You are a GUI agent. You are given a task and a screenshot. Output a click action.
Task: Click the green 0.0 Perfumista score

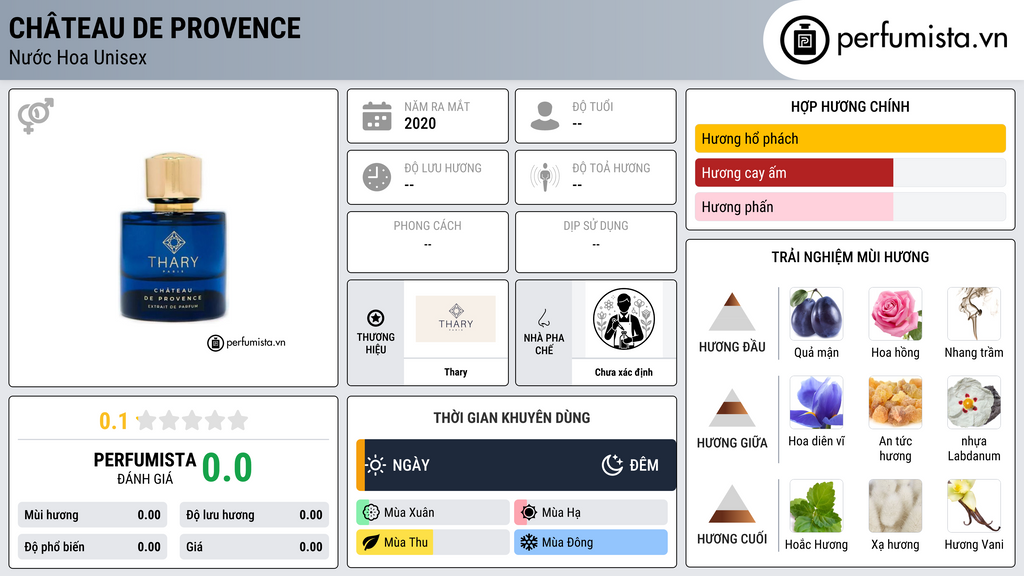click(x=227, y=468)
